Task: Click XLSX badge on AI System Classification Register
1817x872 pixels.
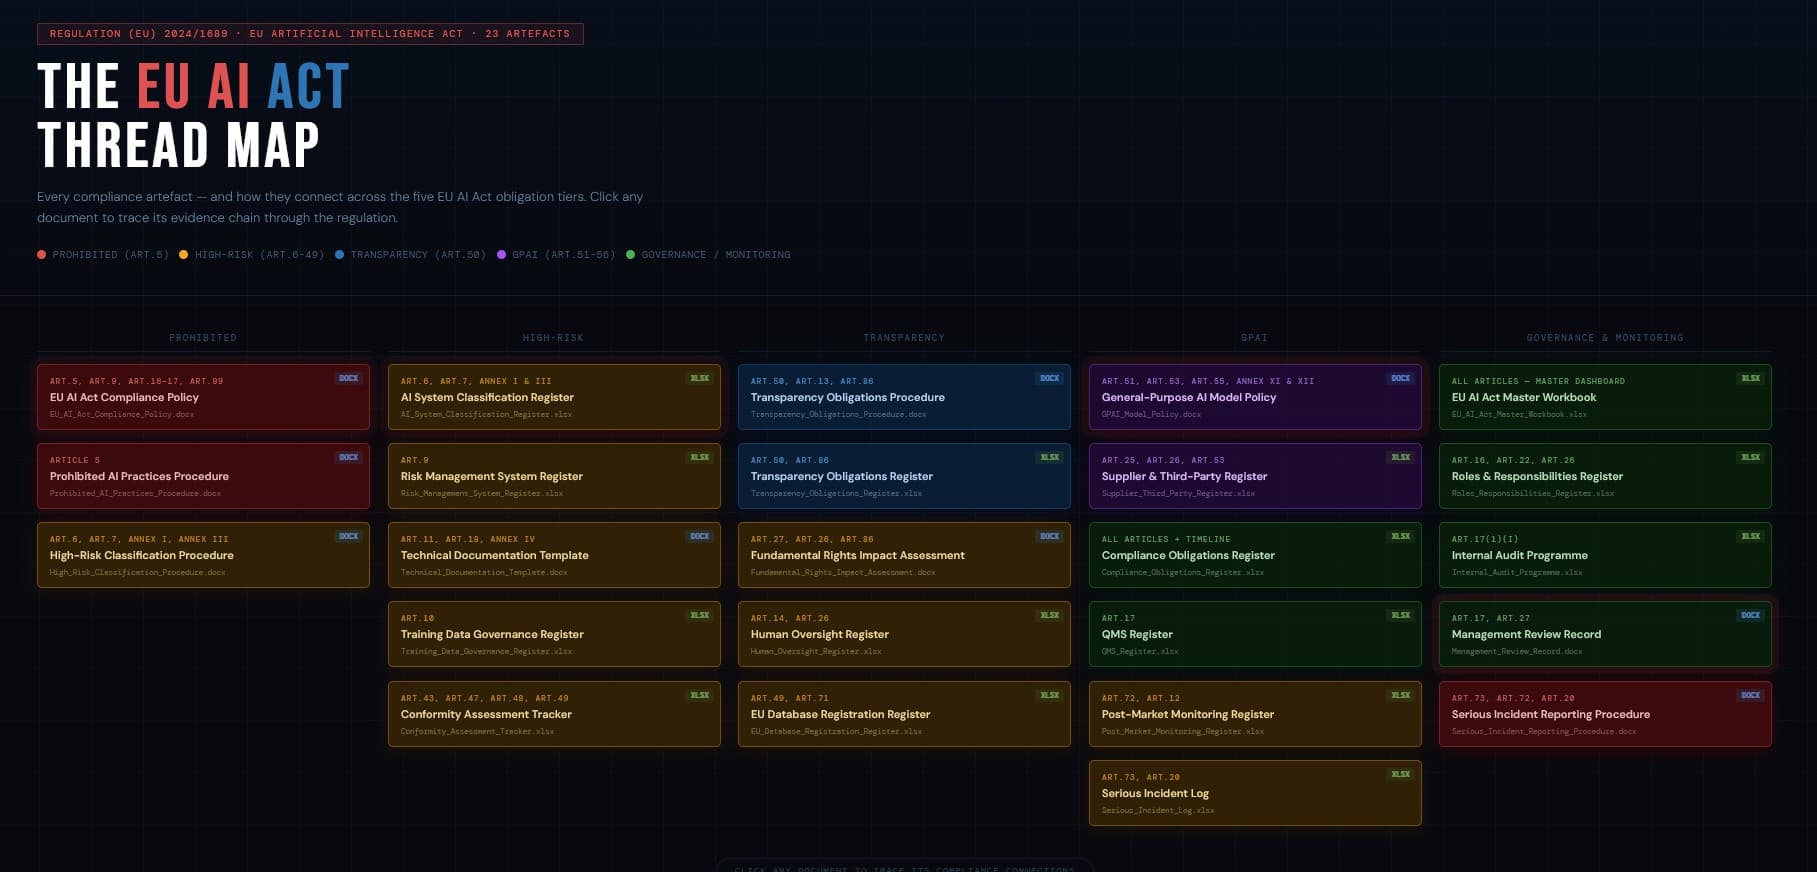Action: click(x=700, y=378)
